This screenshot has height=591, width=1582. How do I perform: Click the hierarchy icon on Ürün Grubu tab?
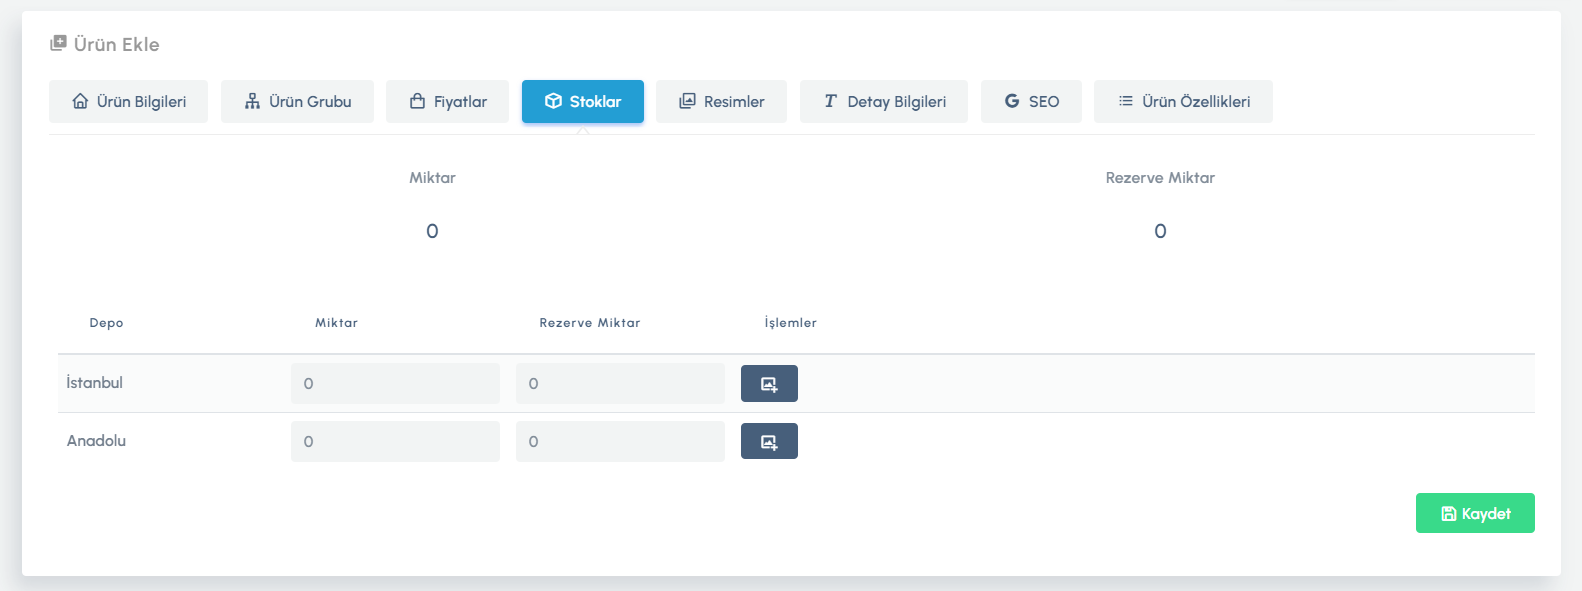(x=252, y=102)
